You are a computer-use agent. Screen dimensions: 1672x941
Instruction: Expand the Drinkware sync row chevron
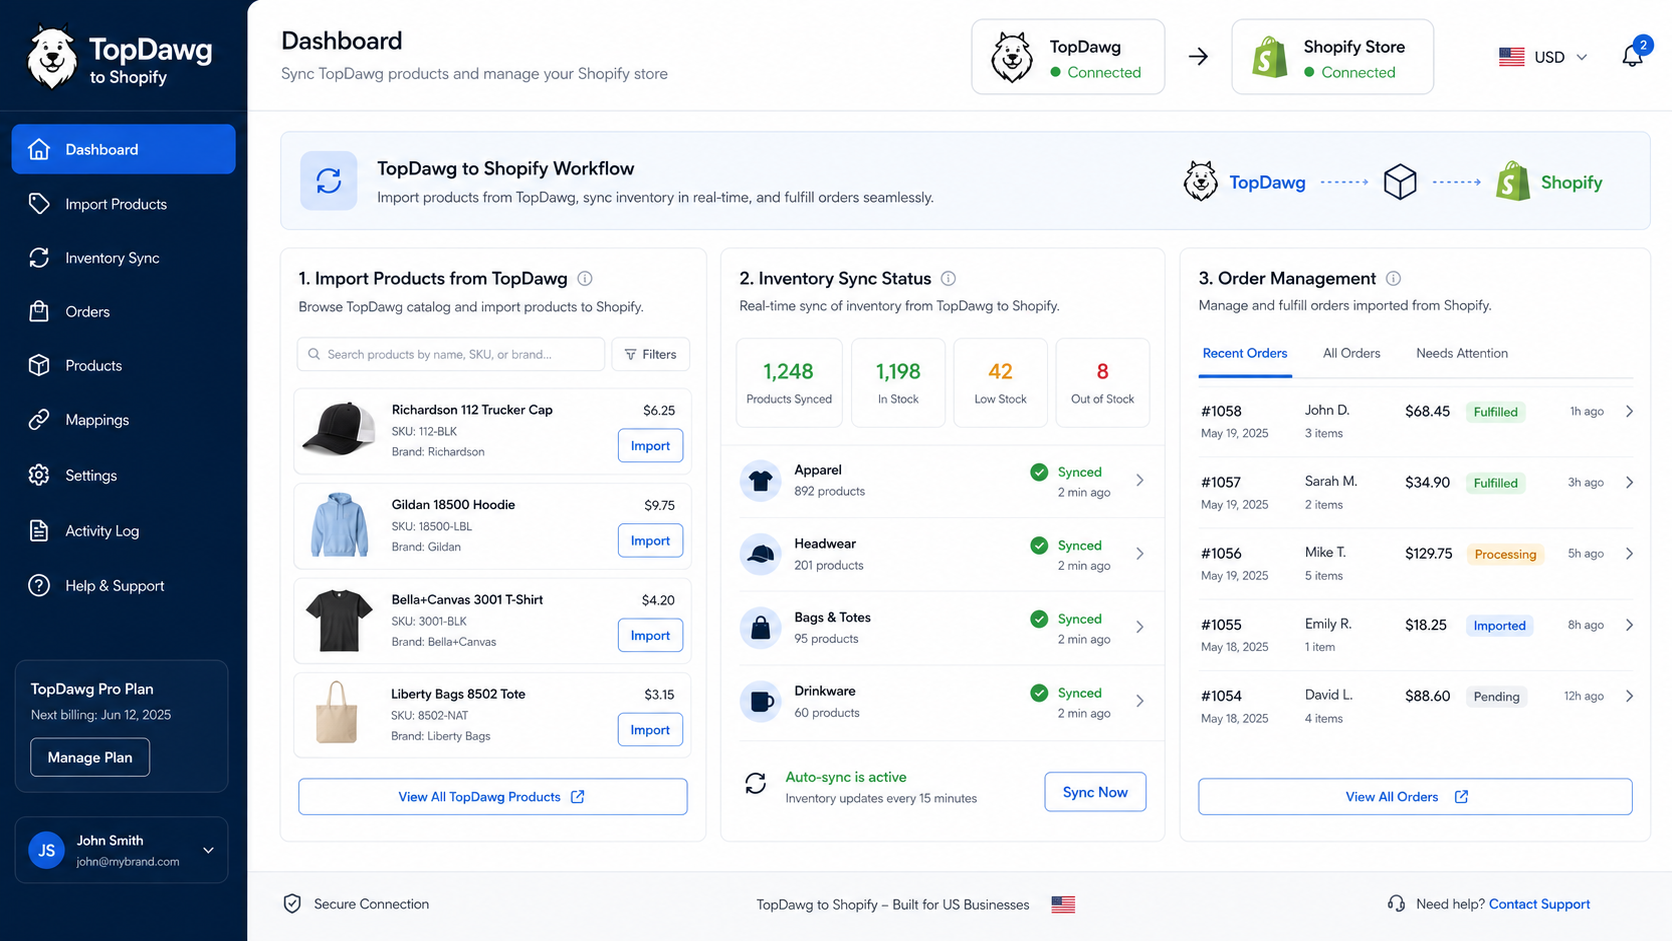(x=1140, y=702)
